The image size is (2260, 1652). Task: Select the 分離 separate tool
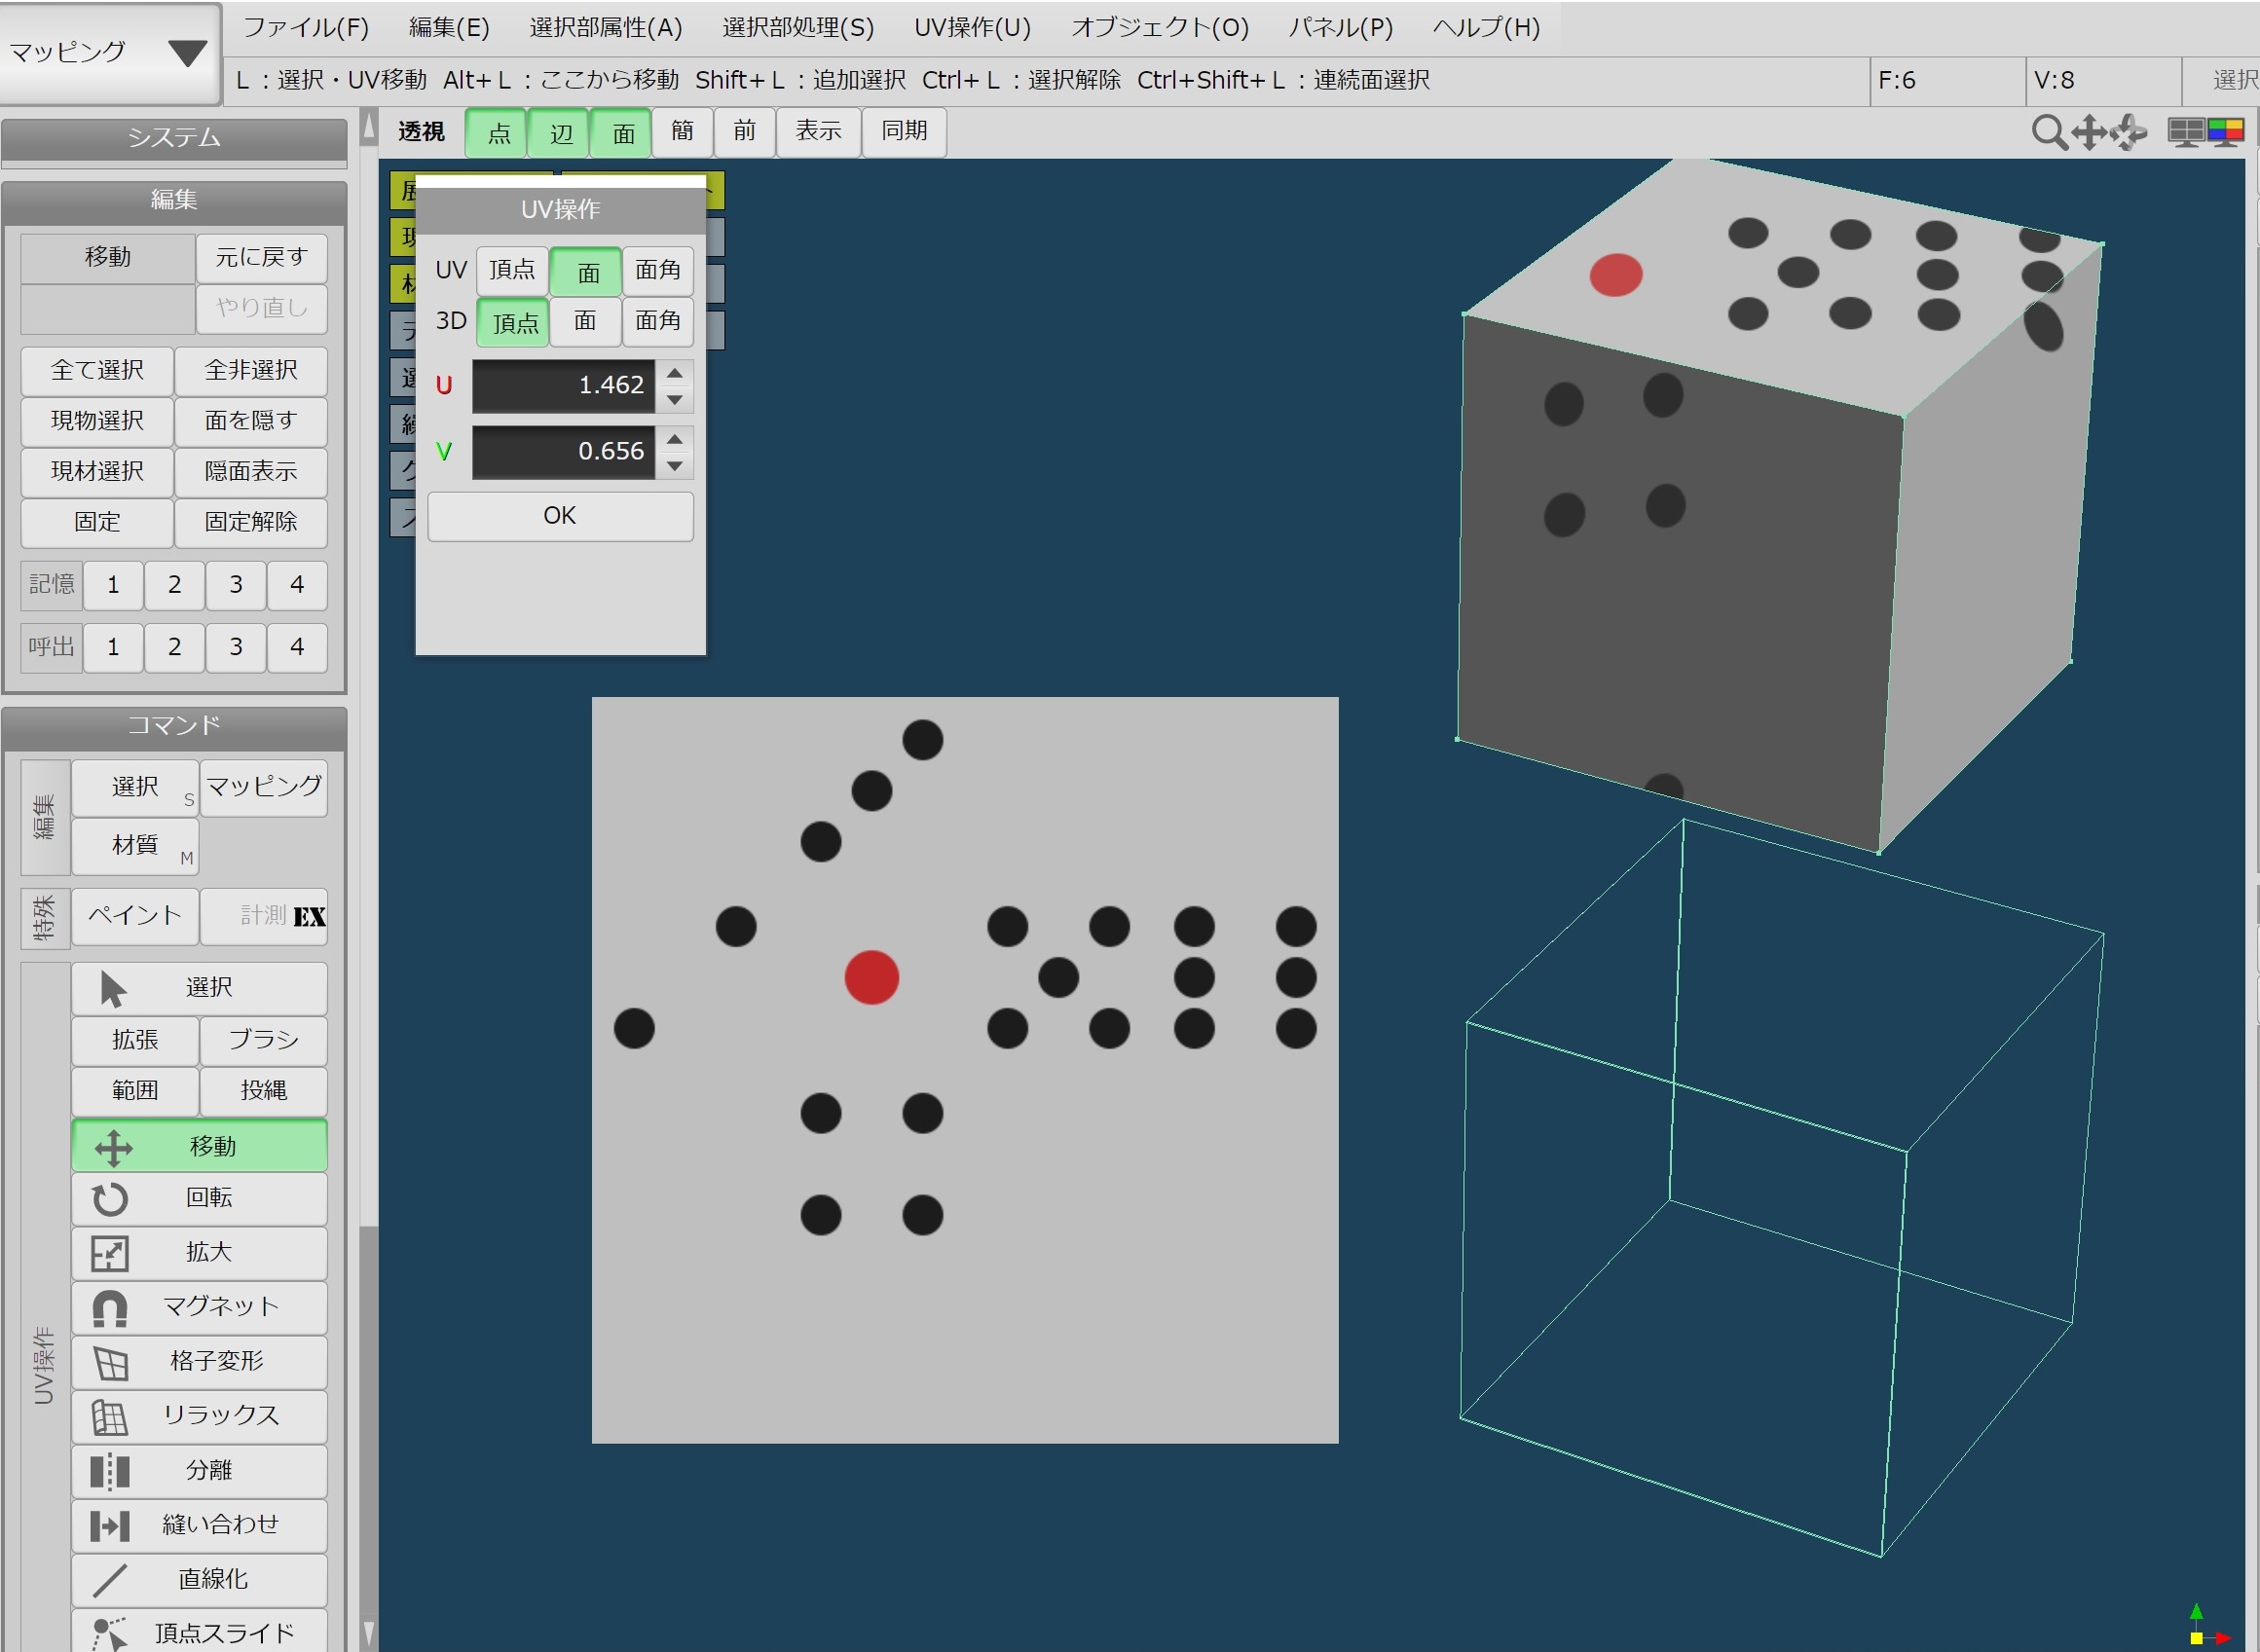[199, 1470]
